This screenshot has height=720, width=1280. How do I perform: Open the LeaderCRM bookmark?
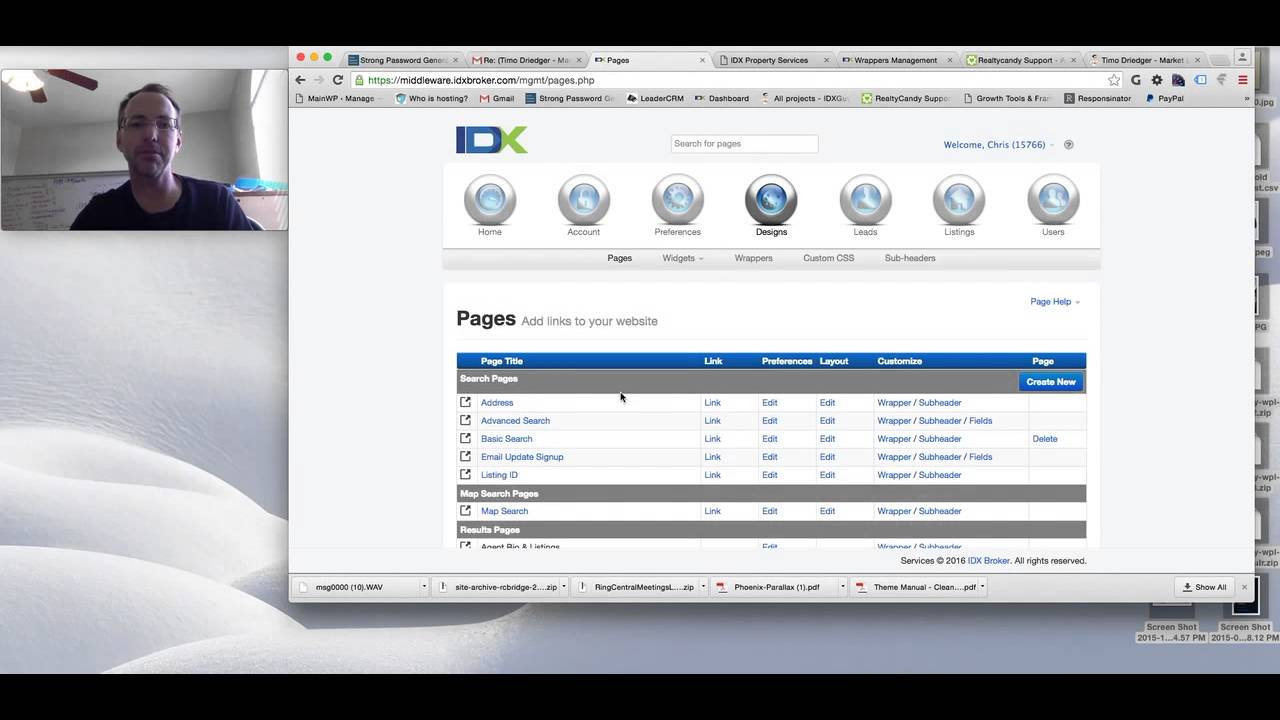coord(656,99)
